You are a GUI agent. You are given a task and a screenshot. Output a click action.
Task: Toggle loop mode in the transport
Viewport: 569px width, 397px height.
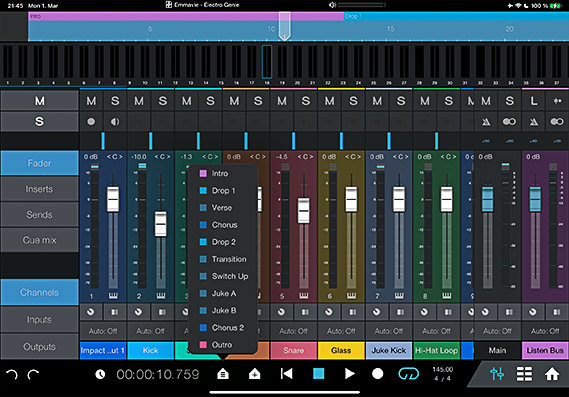[x=409, y=373]
